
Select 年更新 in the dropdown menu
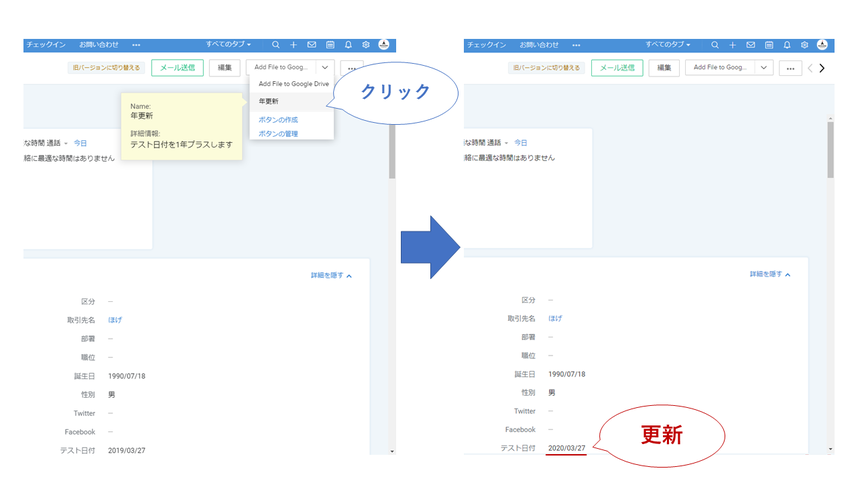click(x=269, y=102)
